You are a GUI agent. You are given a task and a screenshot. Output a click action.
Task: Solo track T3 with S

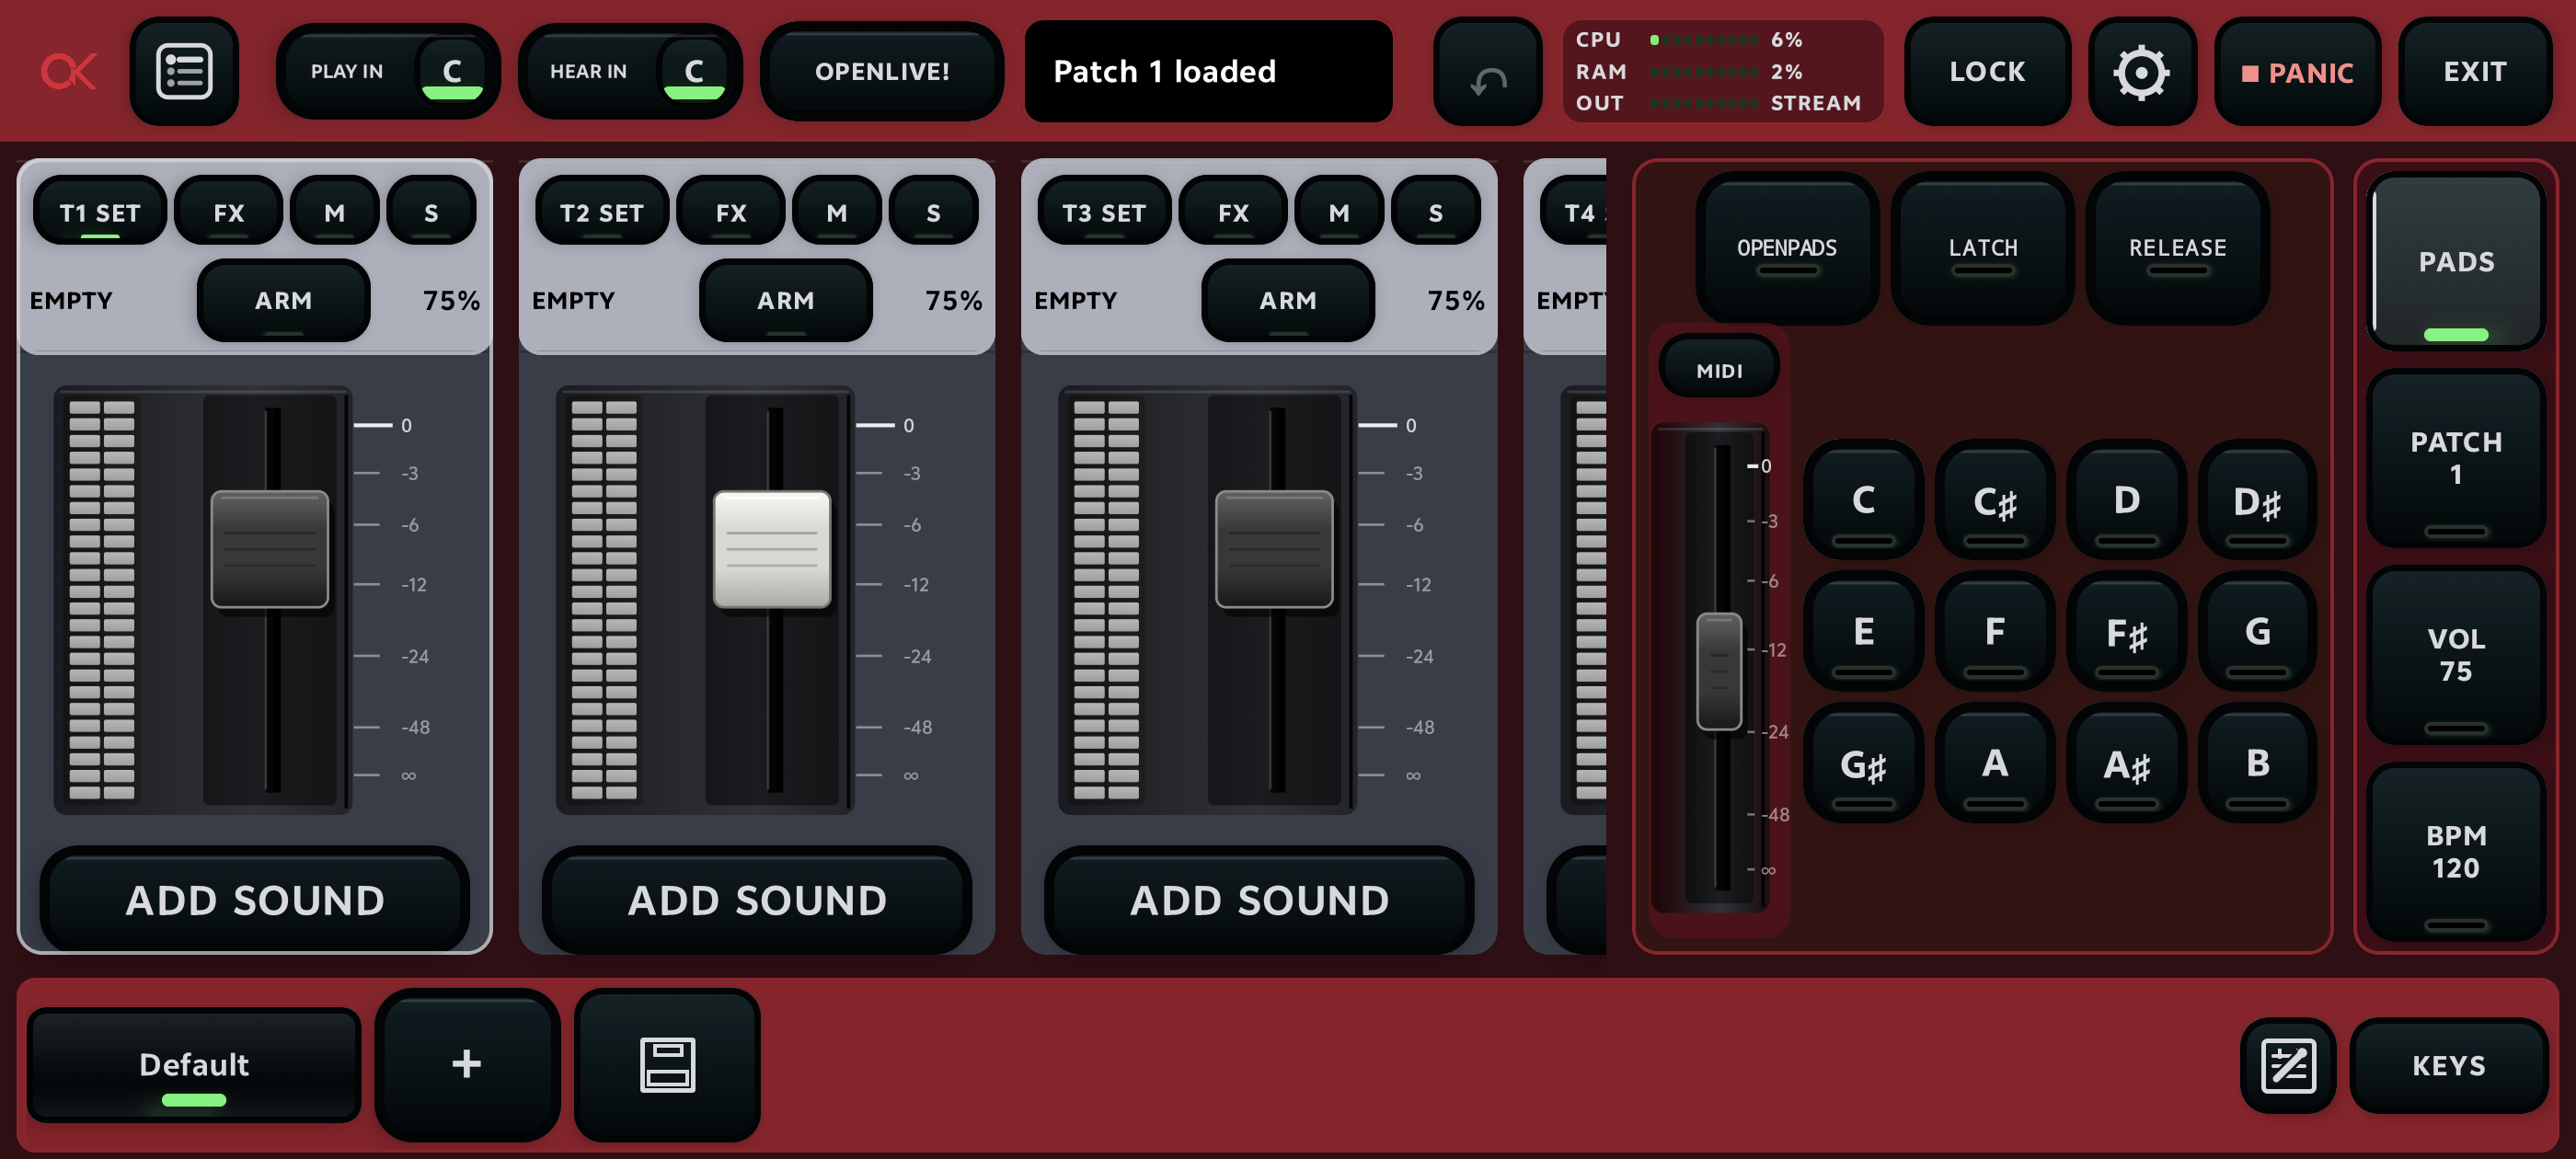pos(1435,212)
